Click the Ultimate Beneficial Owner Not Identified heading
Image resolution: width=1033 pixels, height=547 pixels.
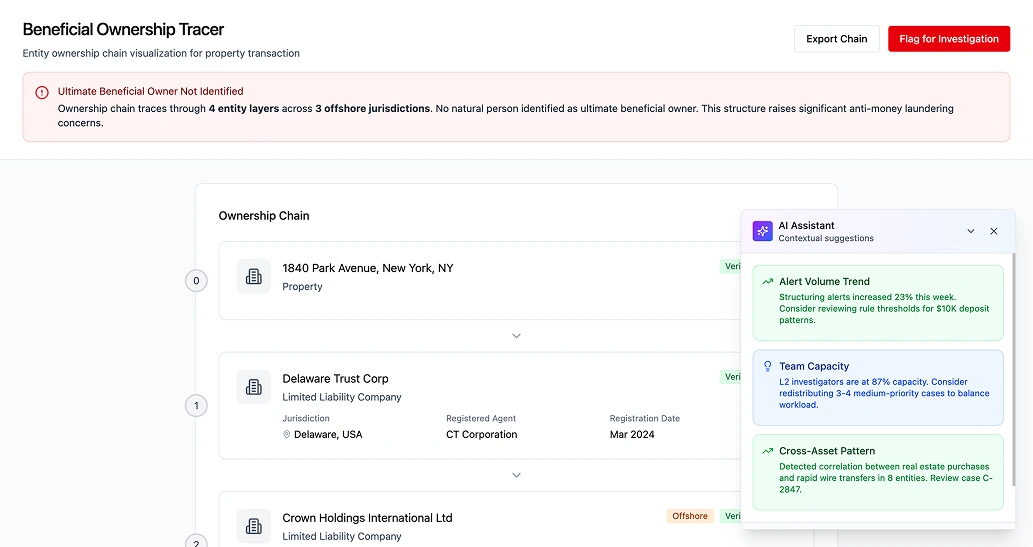click(x=150, y=92)
